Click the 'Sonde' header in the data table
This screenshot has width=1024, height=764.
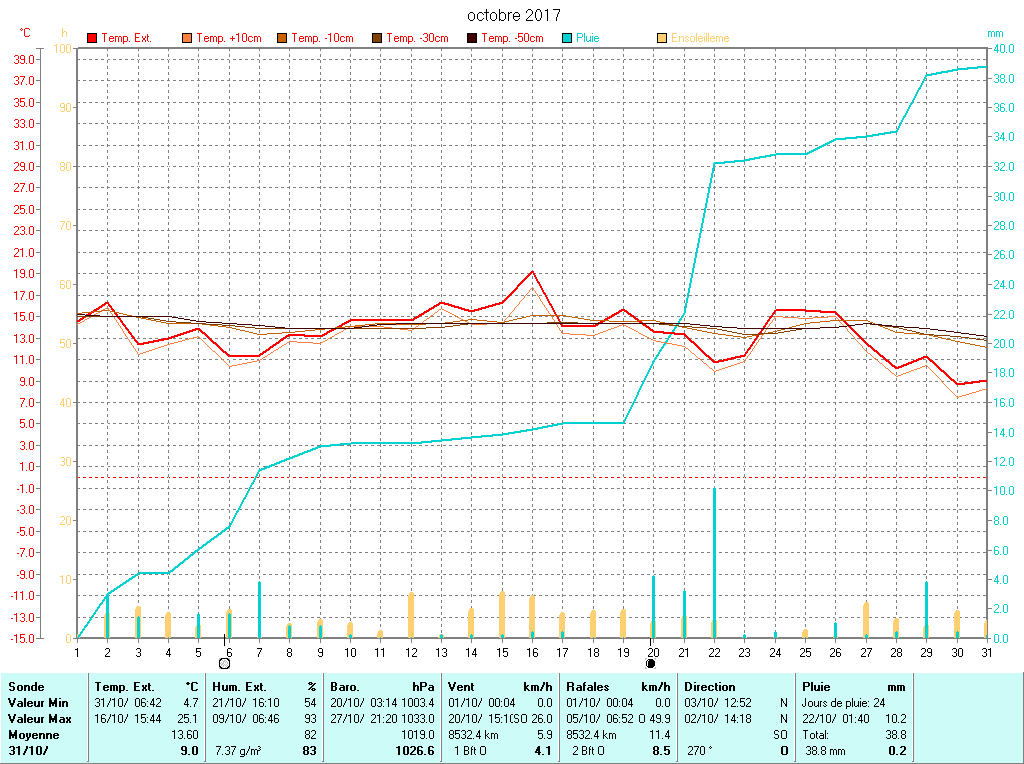click(x=25, y=687)
